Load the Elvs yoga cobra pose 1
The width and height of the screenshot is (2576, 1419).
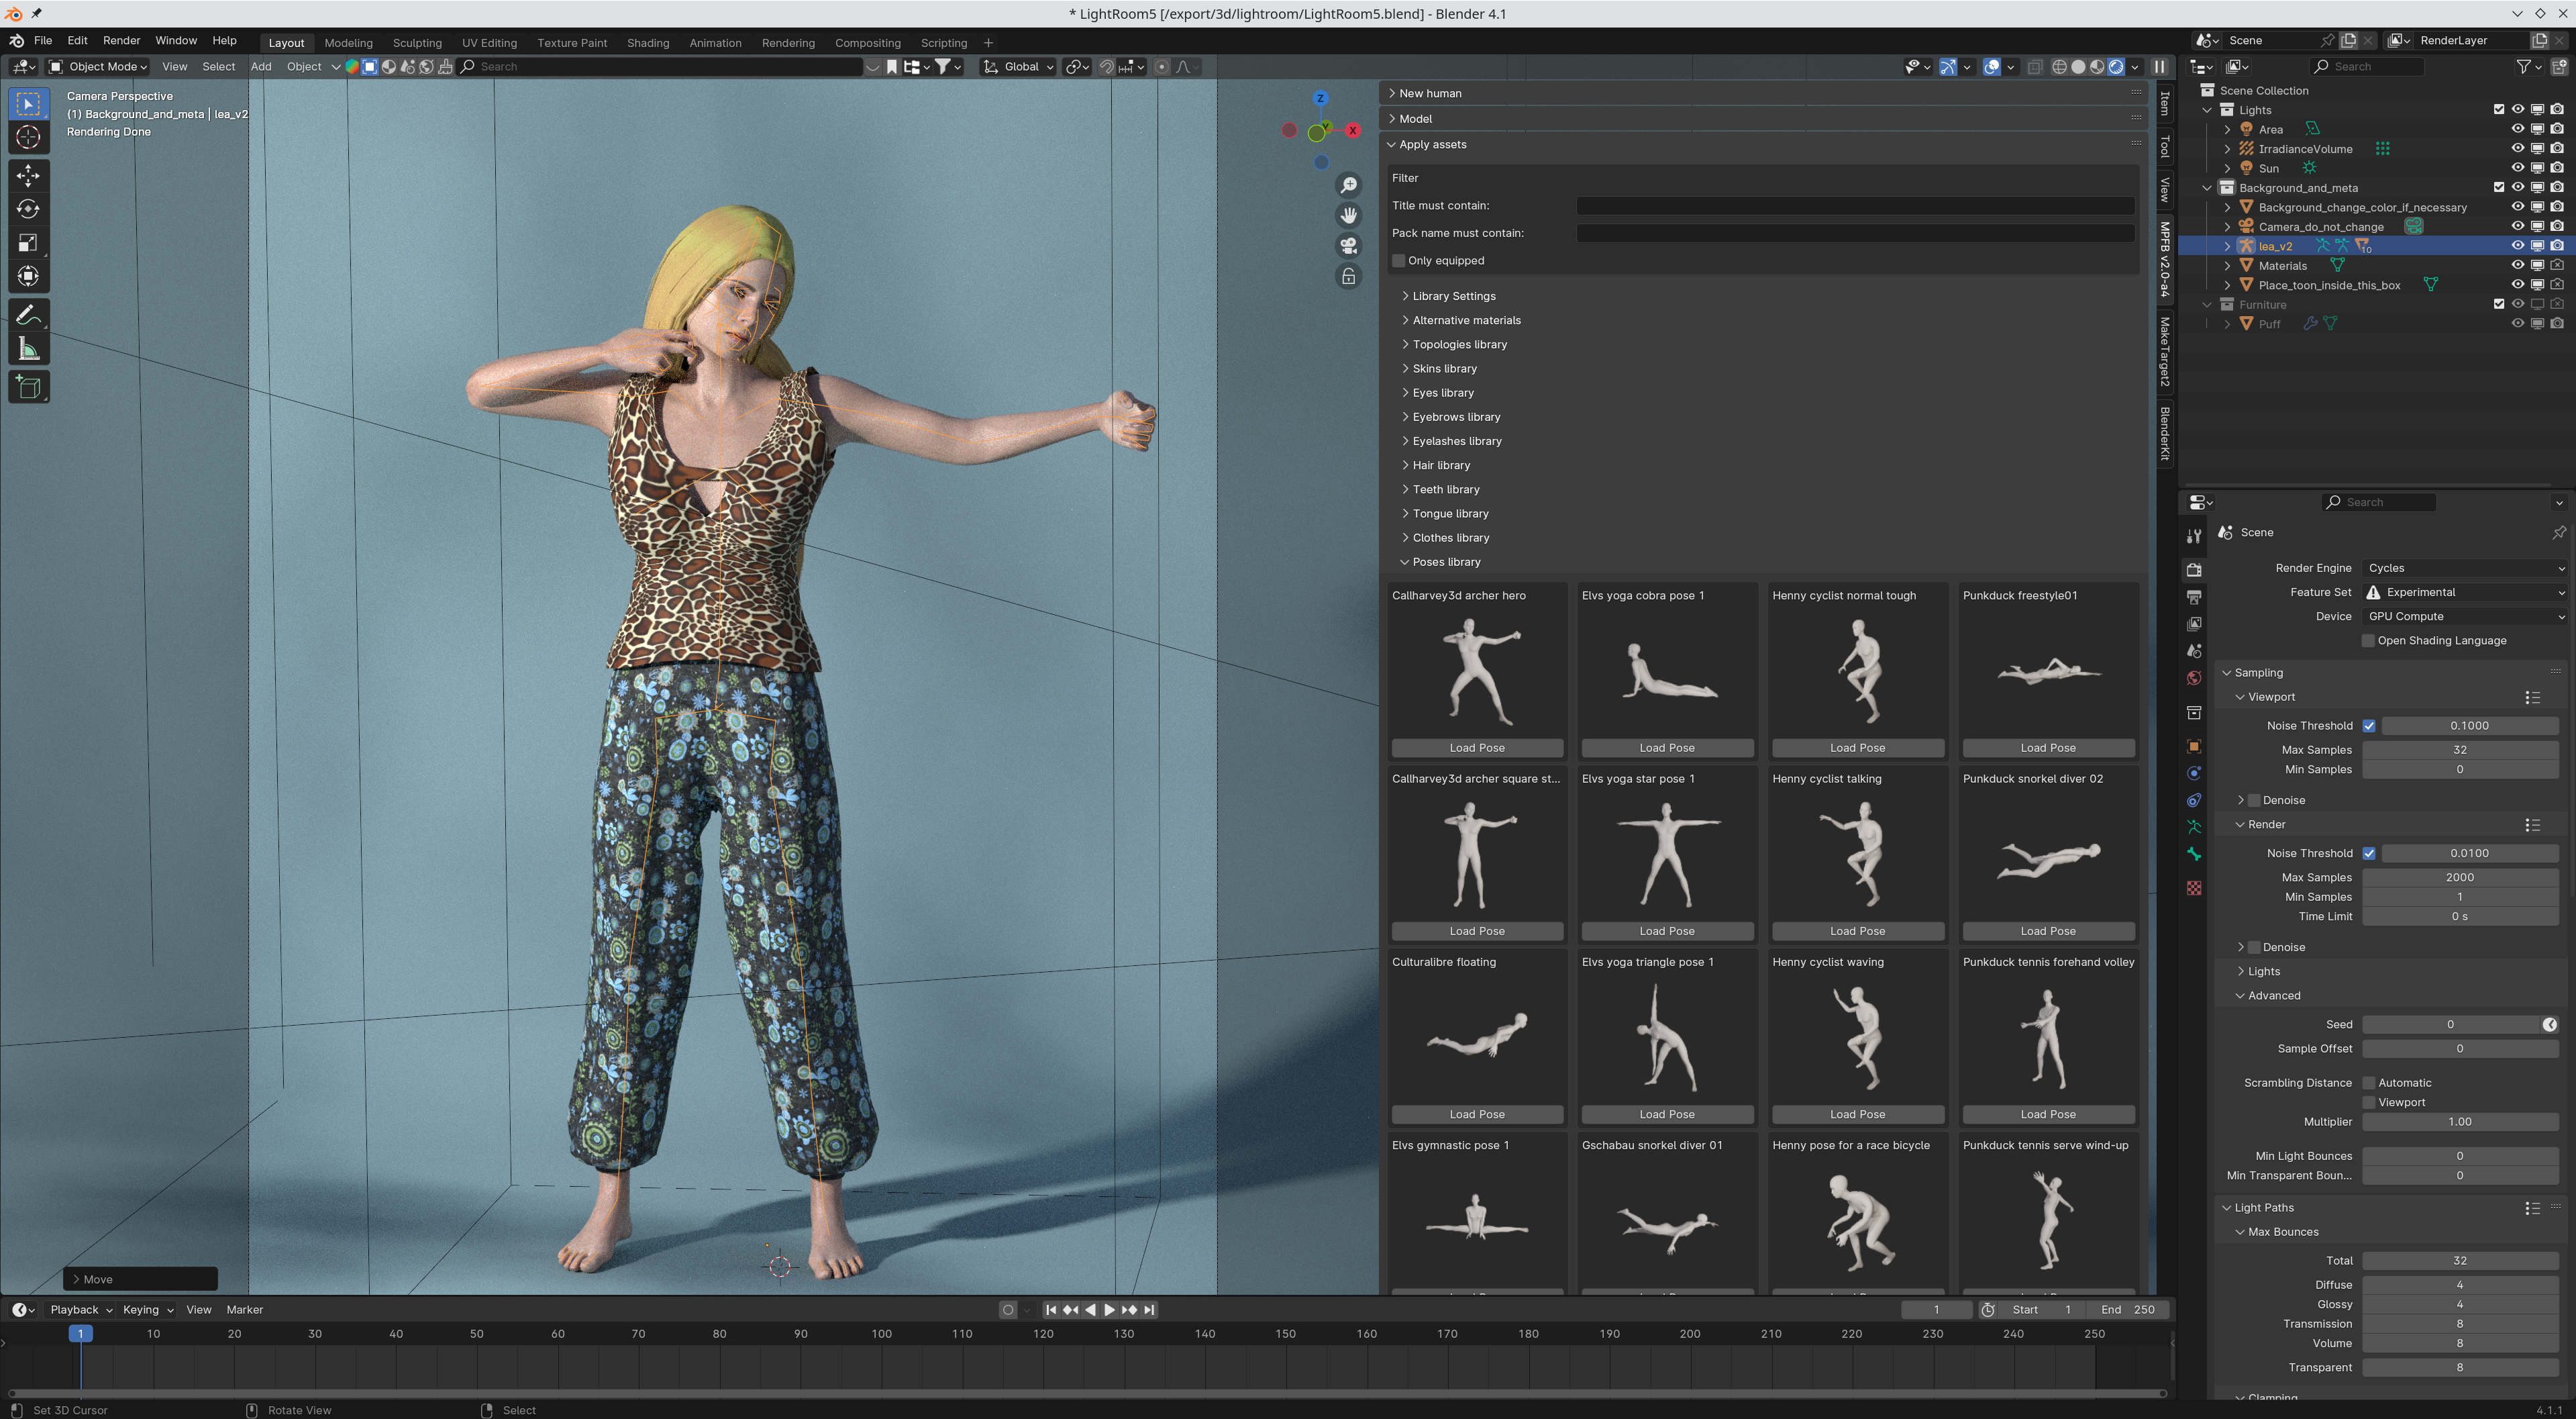1667,748
